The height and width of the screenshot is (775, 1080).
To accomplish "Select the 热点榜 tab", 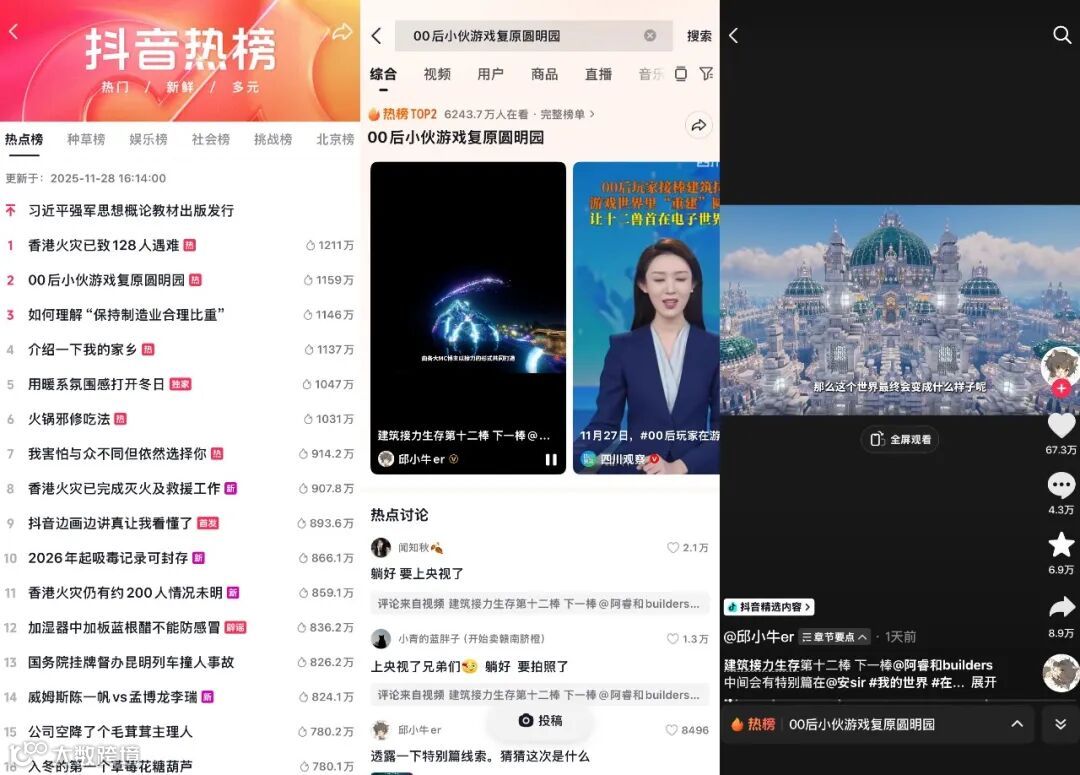I will click(x=24, y=139).
